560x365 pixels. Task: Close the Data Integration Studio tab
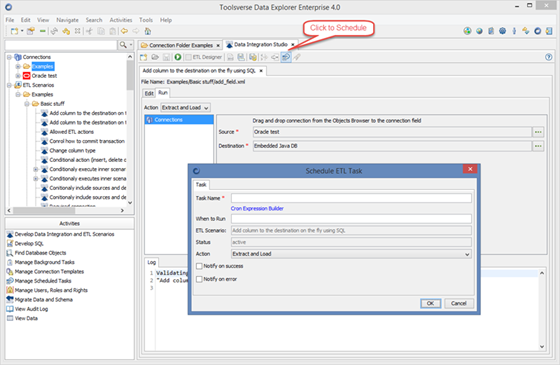click(x=292, y=45)
